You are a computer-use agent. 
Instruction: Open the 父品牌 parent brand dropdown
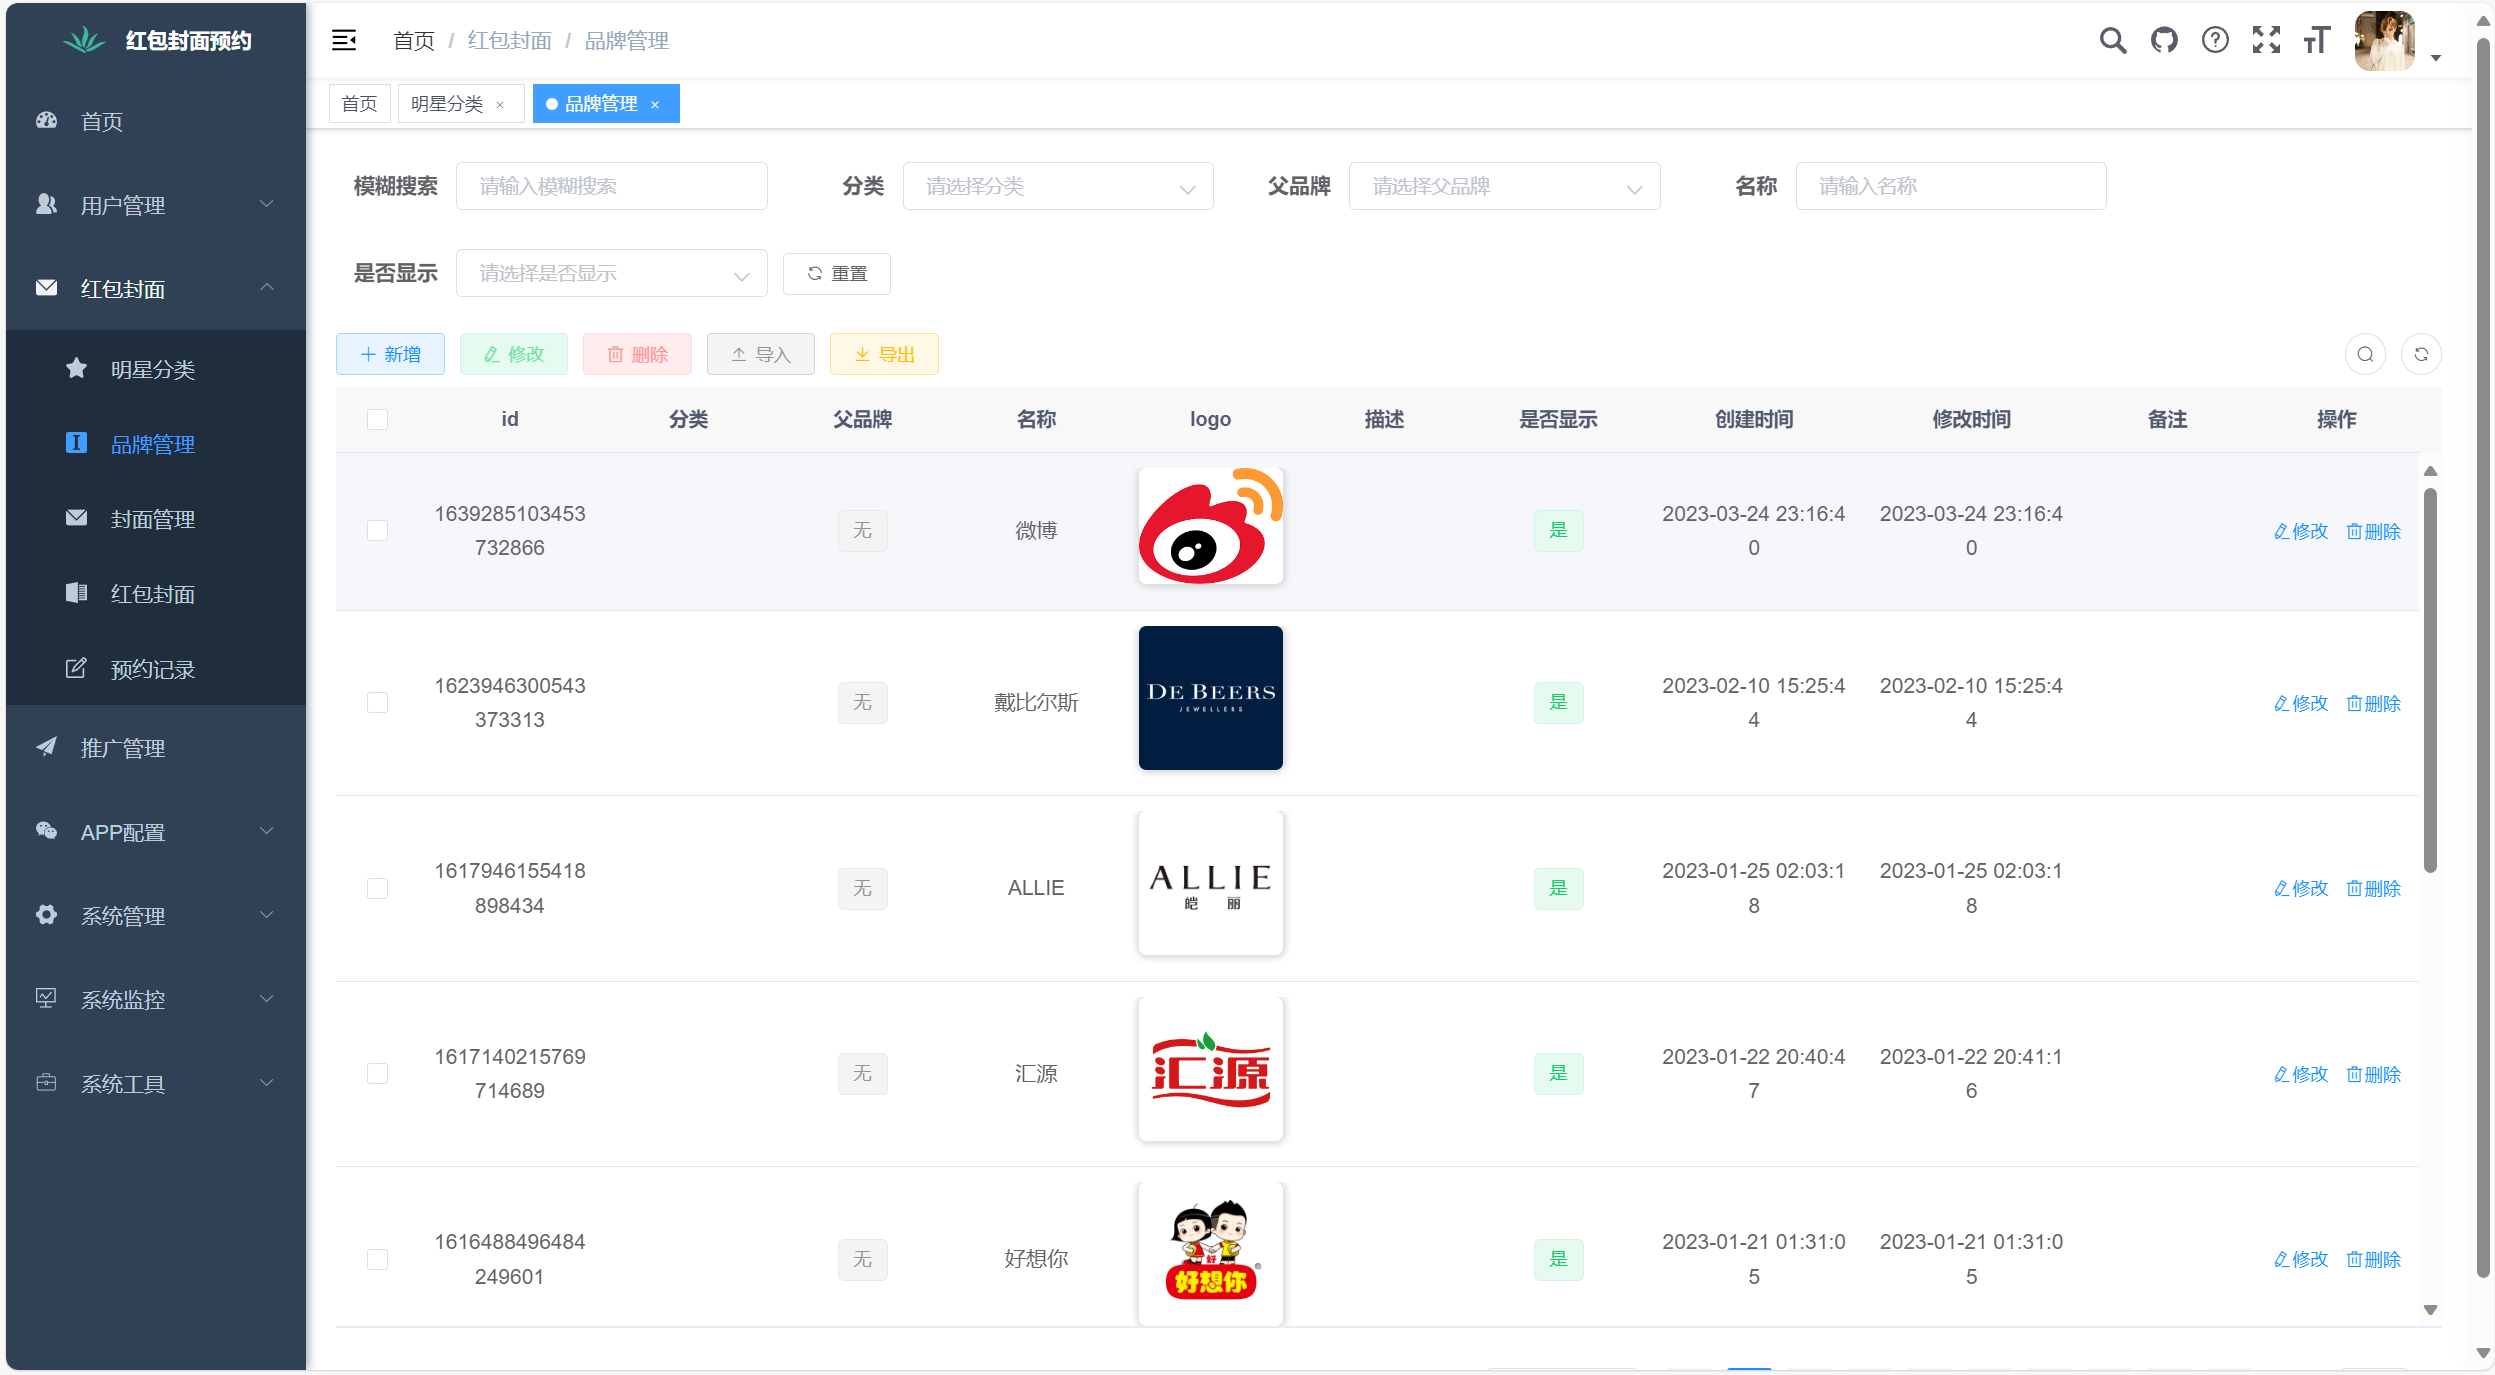pyautogui.click(x=1504, y=186)
